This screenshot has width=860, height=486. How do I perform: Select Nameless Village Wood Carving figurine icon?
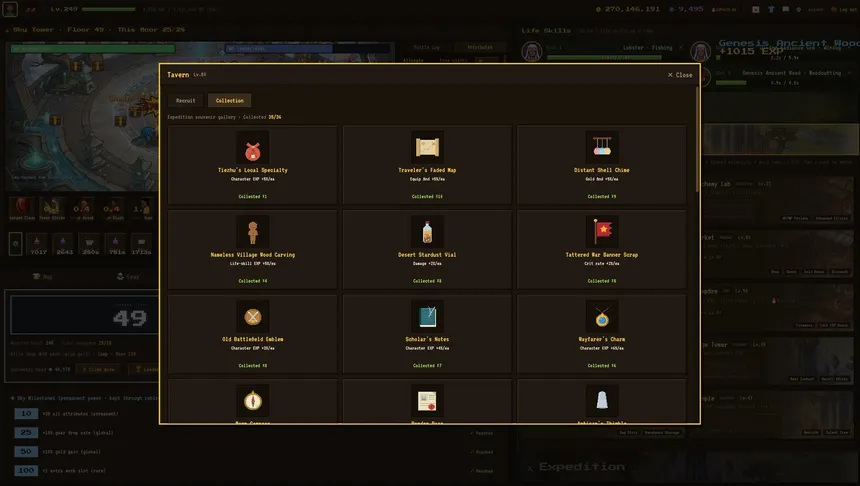pos(253,231)
